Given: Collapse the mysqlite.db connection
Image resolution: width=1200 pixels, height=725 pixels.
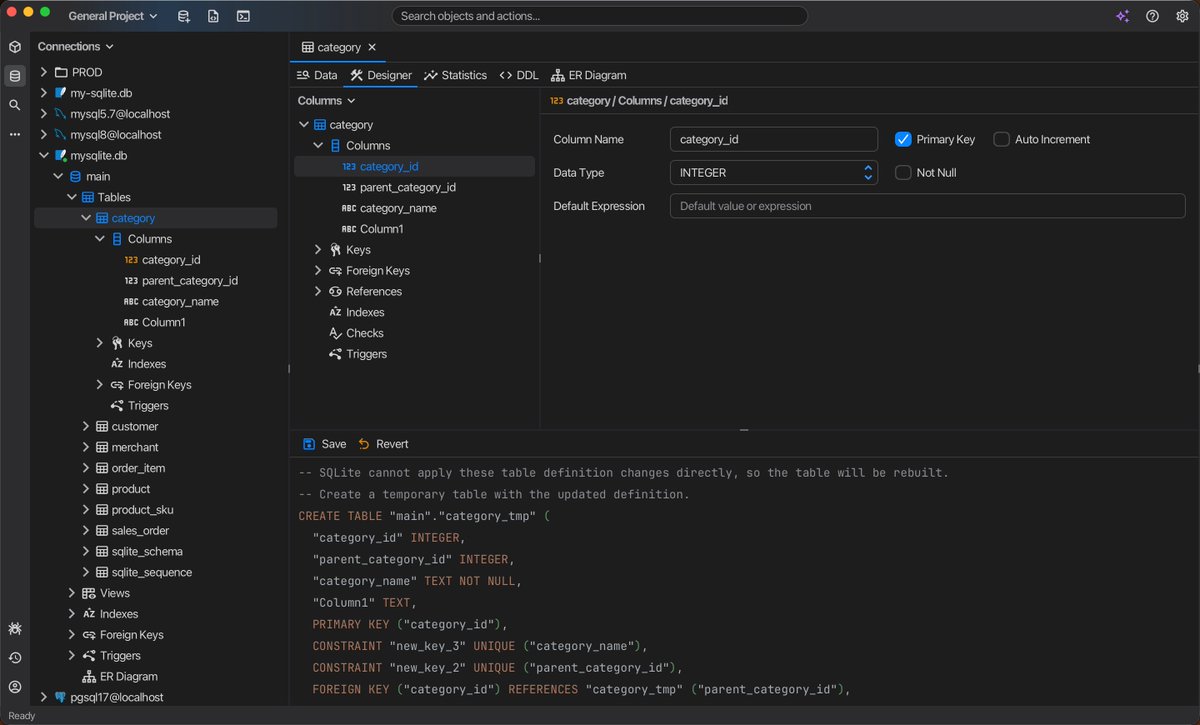Looking at the screenshot, I should pyautogui.click(x=44, y=156).
